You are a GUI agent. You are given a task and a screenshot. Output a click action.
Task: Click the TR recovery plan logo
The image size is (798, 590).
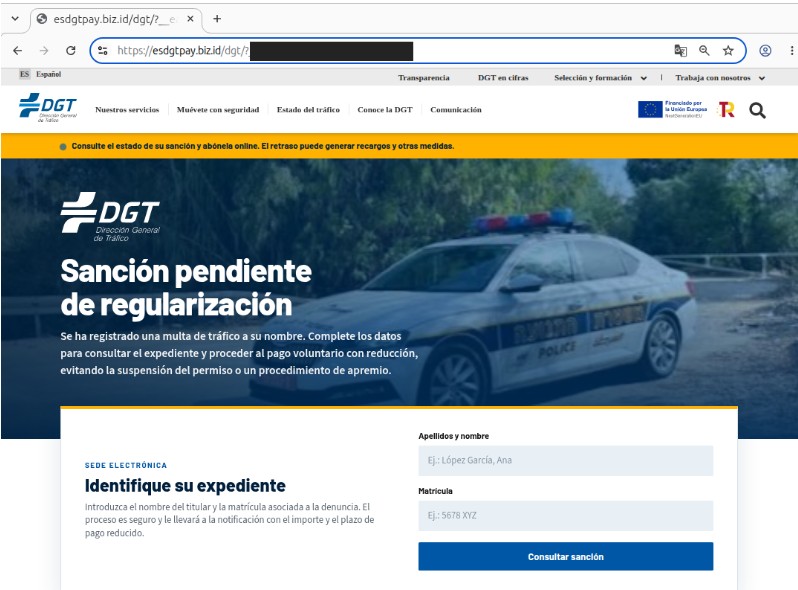click(x=727, y=109)
